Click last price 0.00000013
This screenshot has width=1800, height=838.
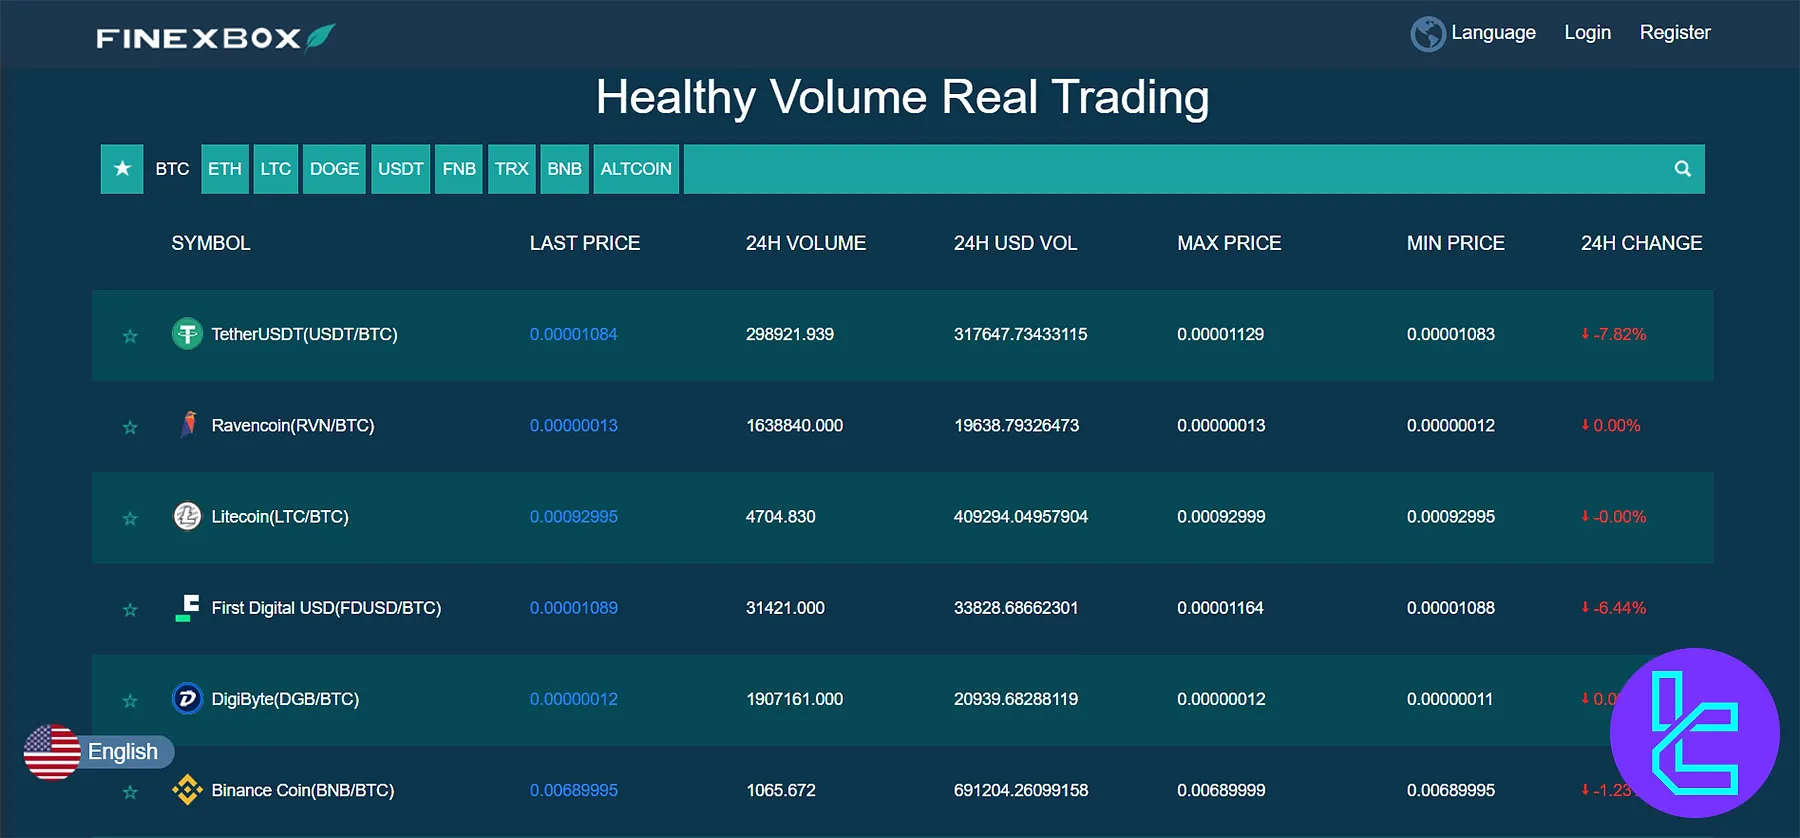(574, 425)
